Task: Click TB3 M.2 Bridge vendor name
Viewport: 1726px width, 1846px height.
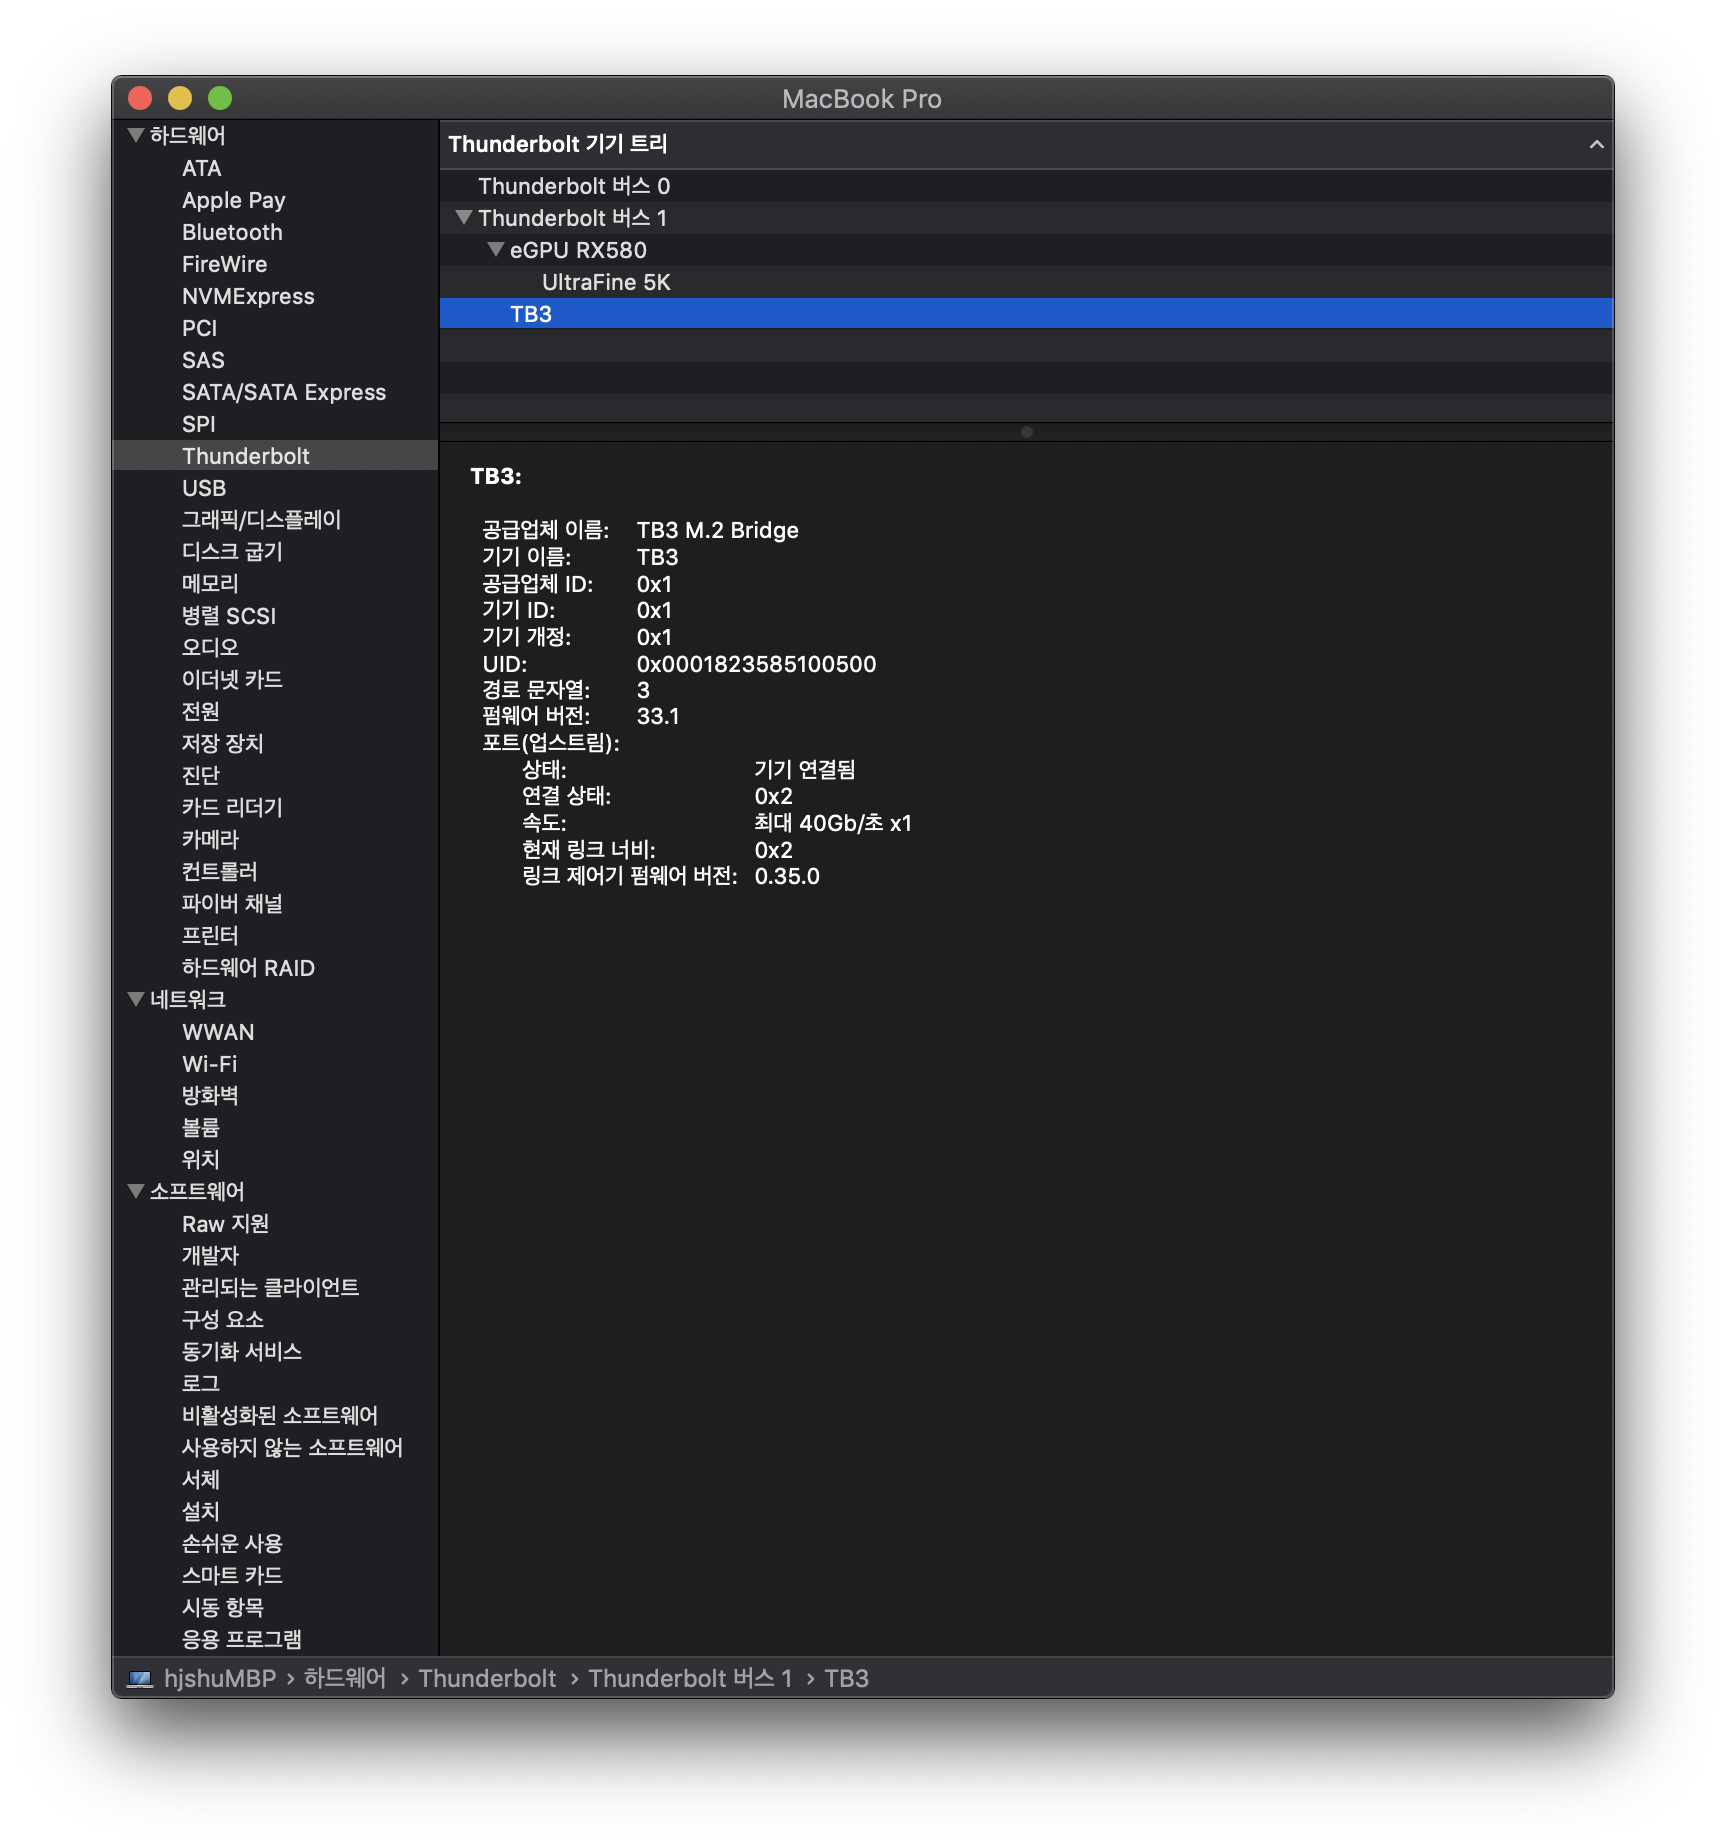Action: 717,530
